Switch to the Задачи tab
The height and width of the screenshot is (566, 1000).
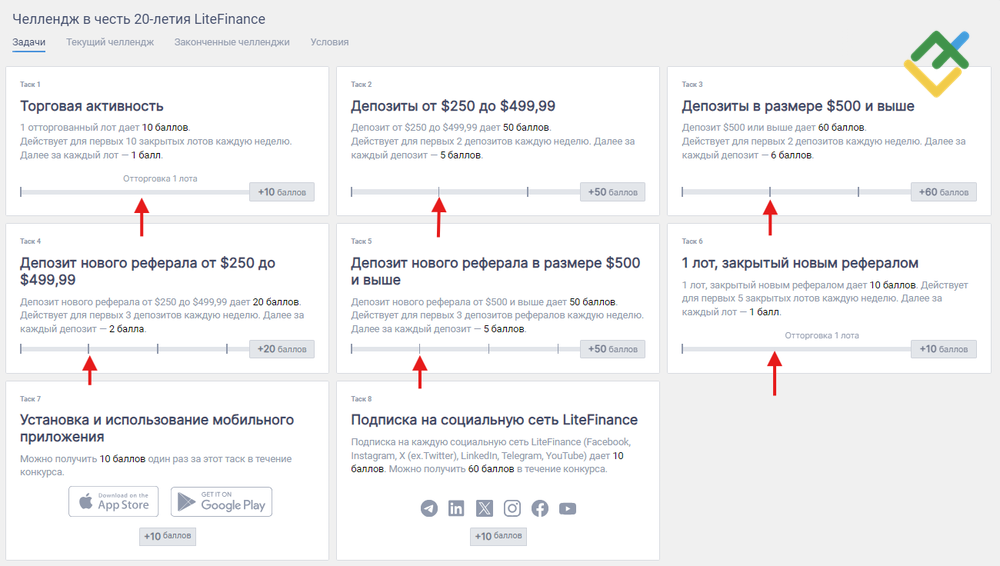pyautogui.click(x=29, y=42)
